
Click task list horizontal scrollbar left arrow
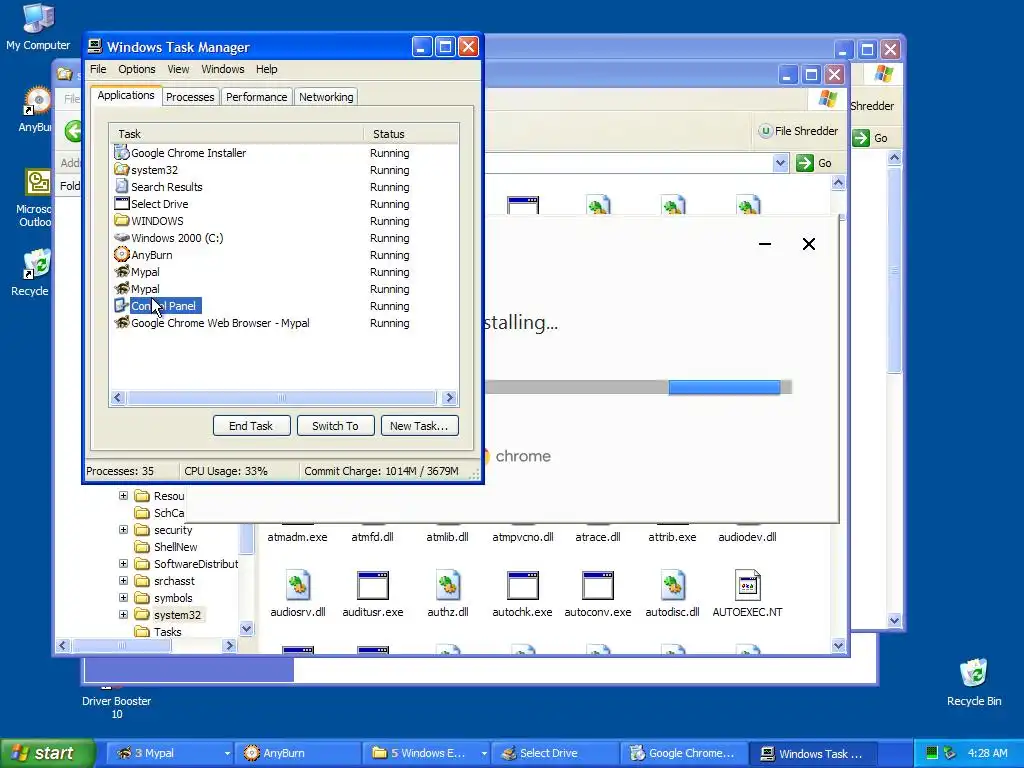118,398
